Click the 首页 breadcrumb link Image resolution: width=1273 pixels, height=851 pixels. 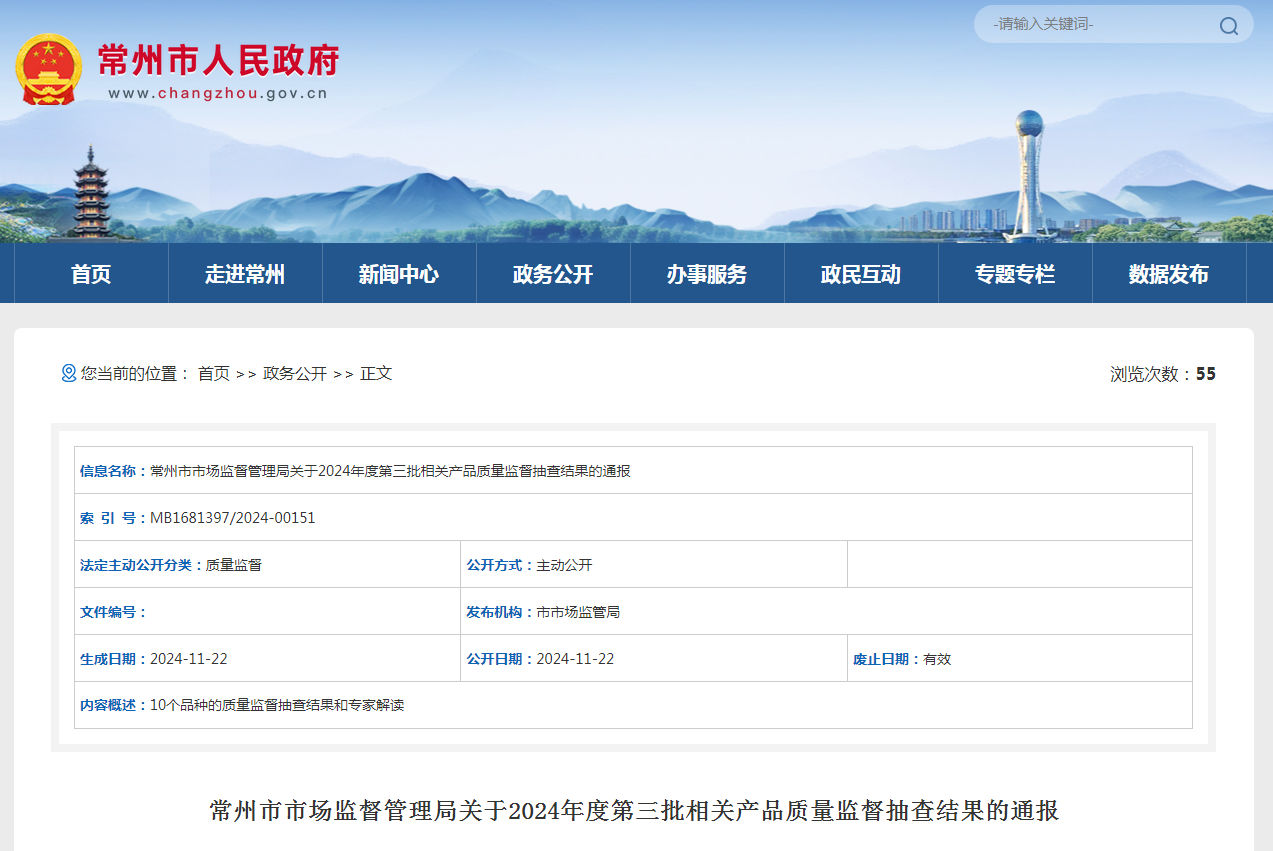click(214, 373)
